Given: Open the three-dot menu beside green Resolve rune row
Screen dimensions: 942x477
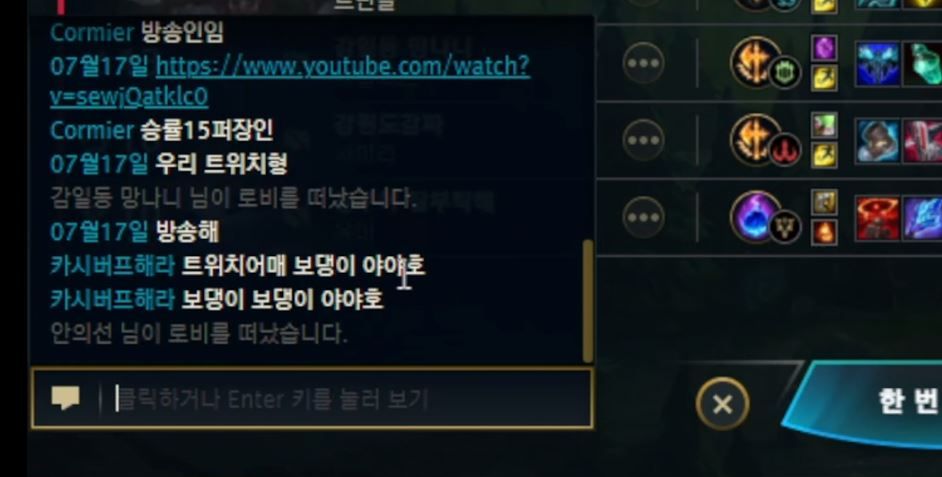Looking at the screenshot, I should coord(643,62).
